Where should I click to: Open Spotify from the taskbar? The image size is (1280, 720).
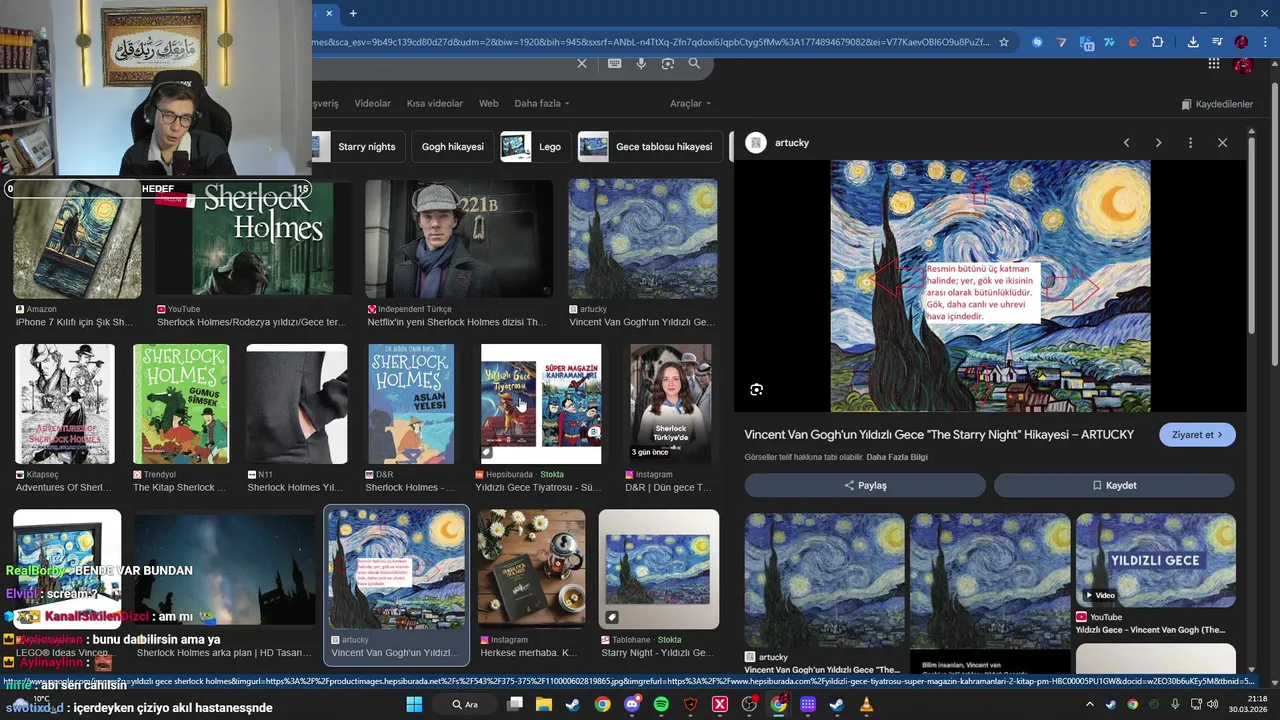(661, 704)
